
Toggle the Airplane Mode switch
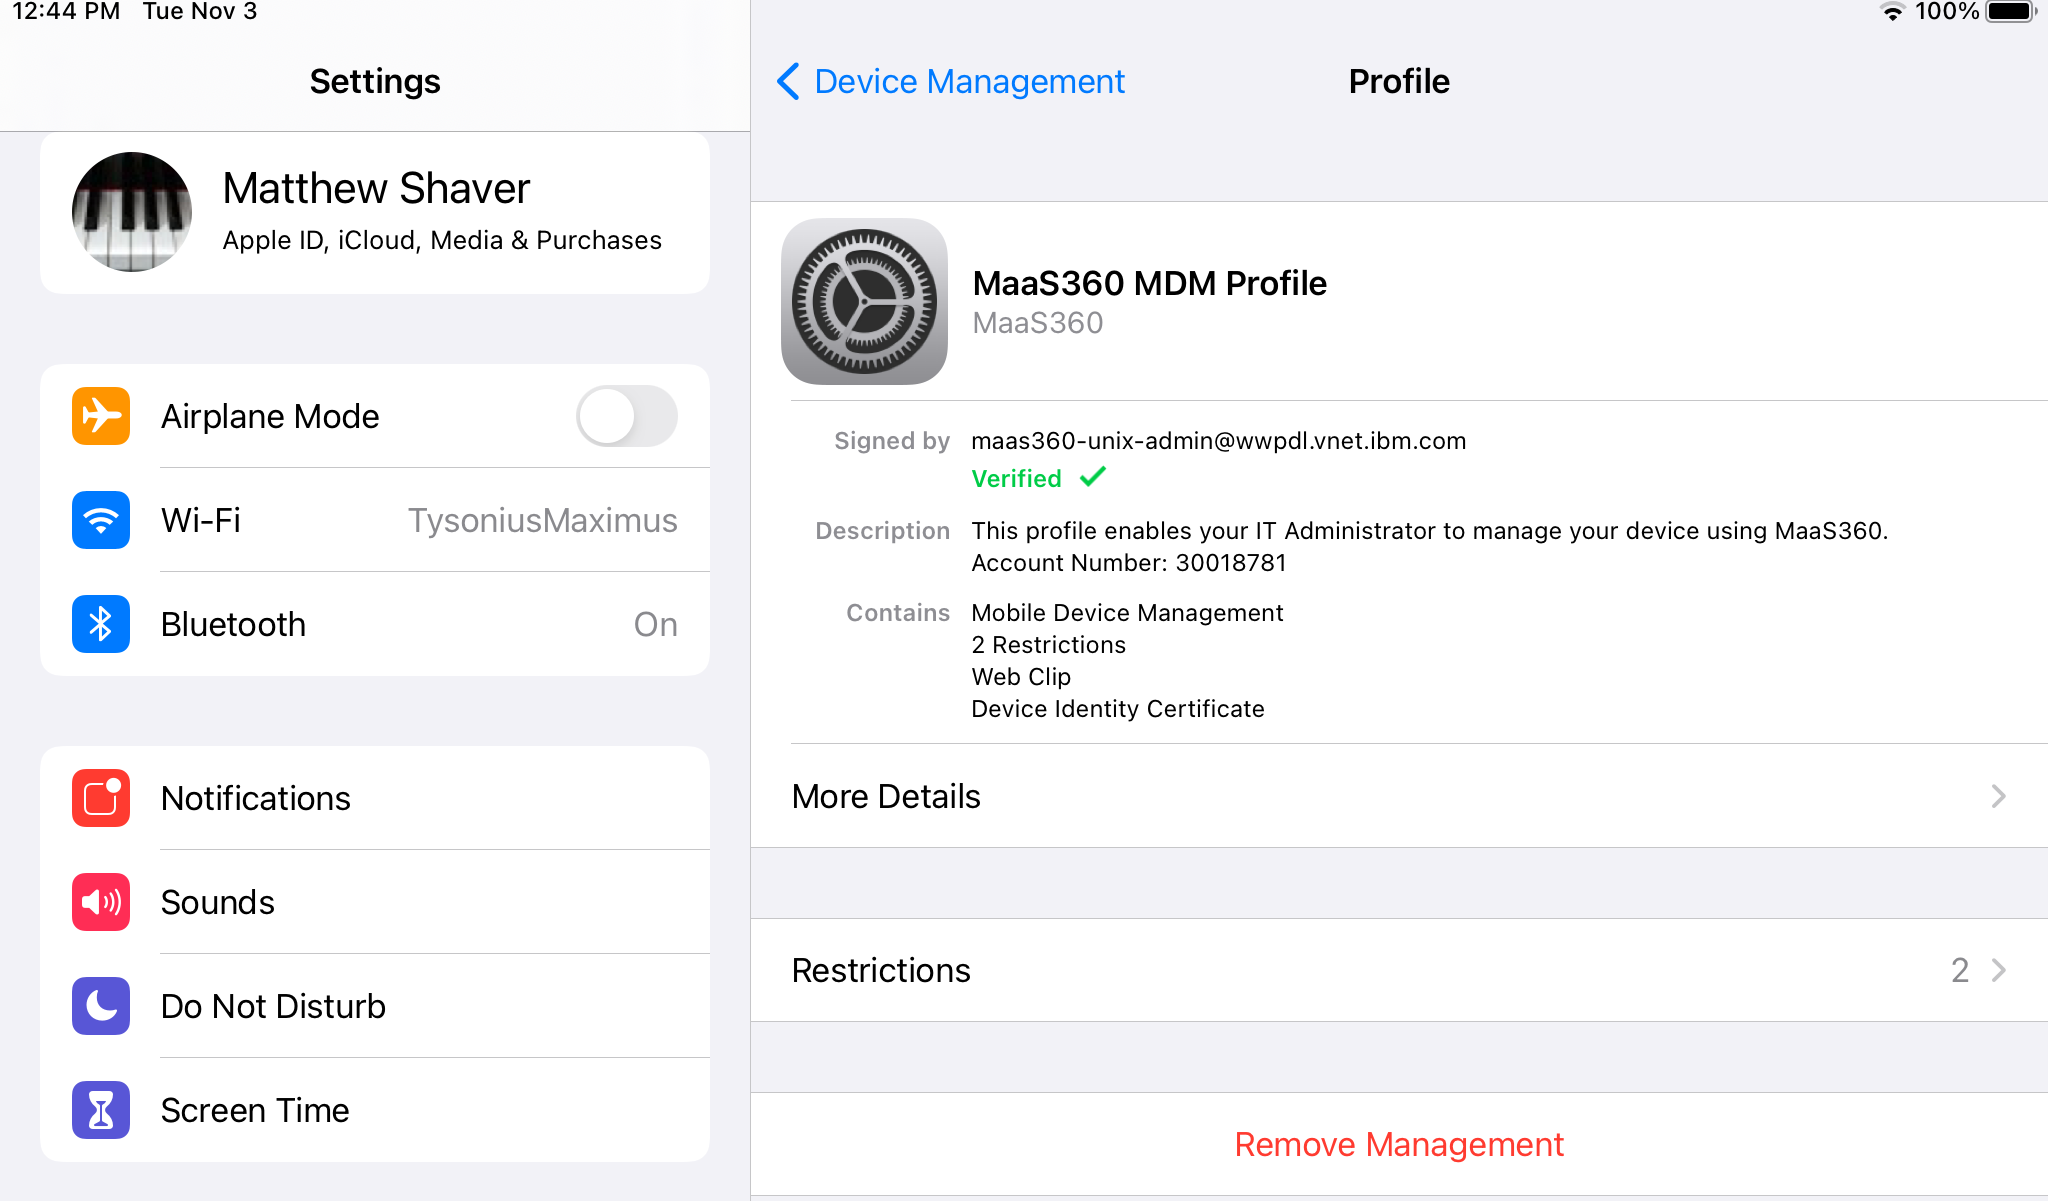click(x=627, y=416)
